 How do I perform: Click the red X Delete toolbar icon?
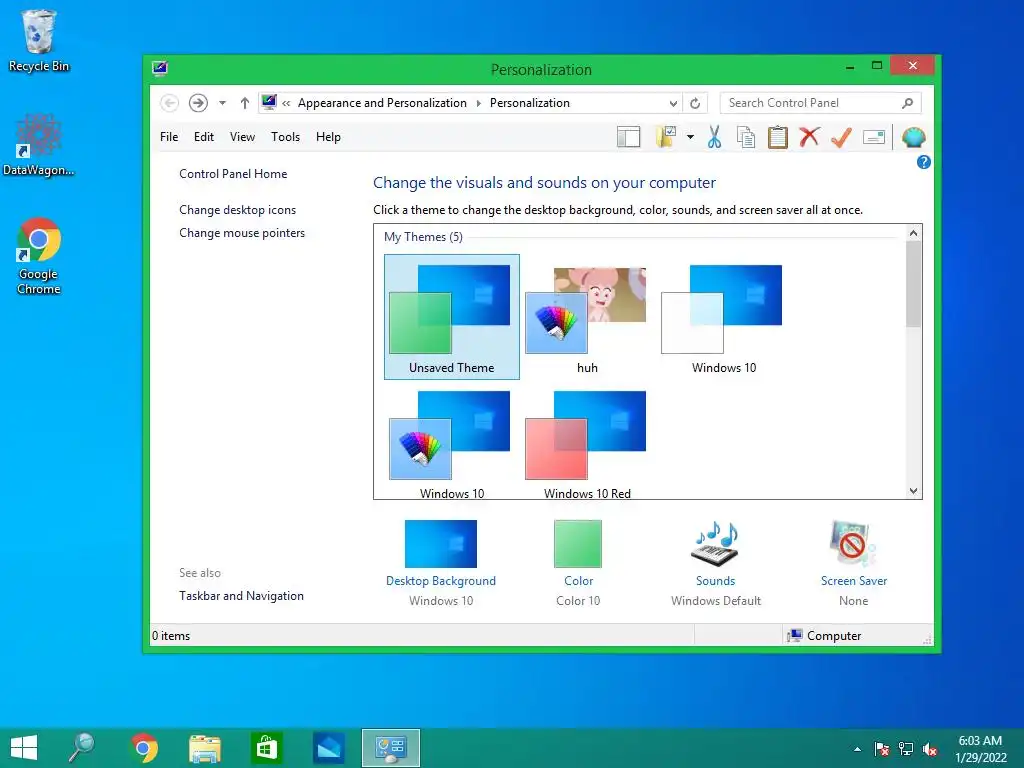[x=809, y=137]
